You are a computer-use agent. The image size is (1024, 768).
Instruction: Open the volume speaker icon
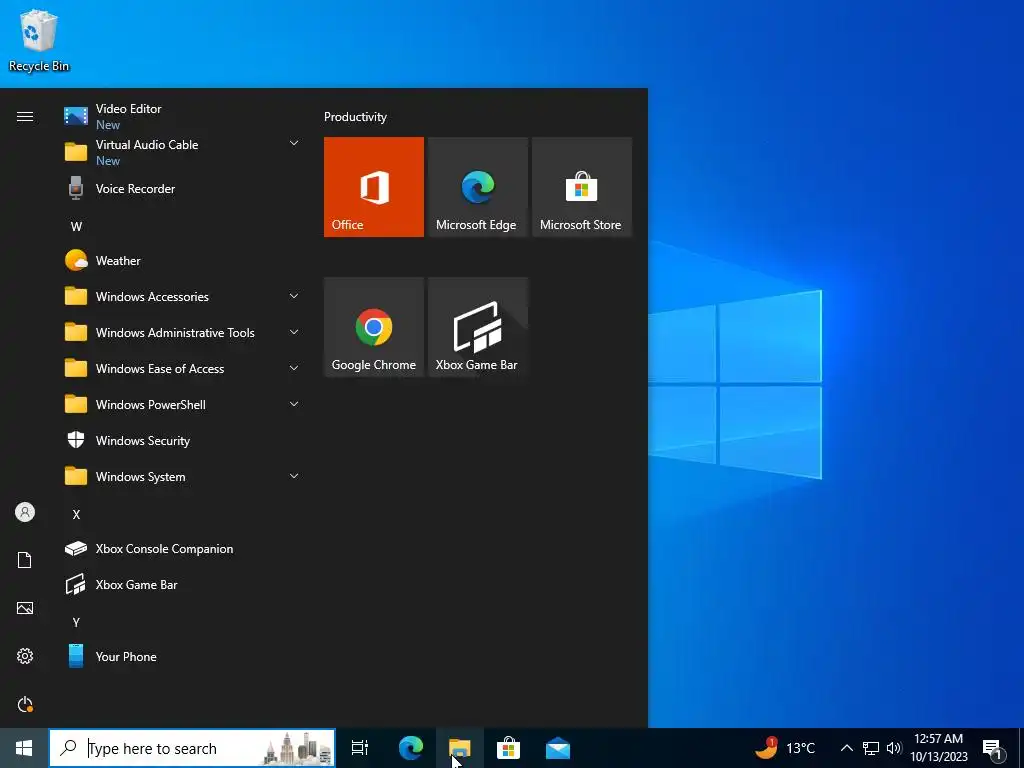894,748
